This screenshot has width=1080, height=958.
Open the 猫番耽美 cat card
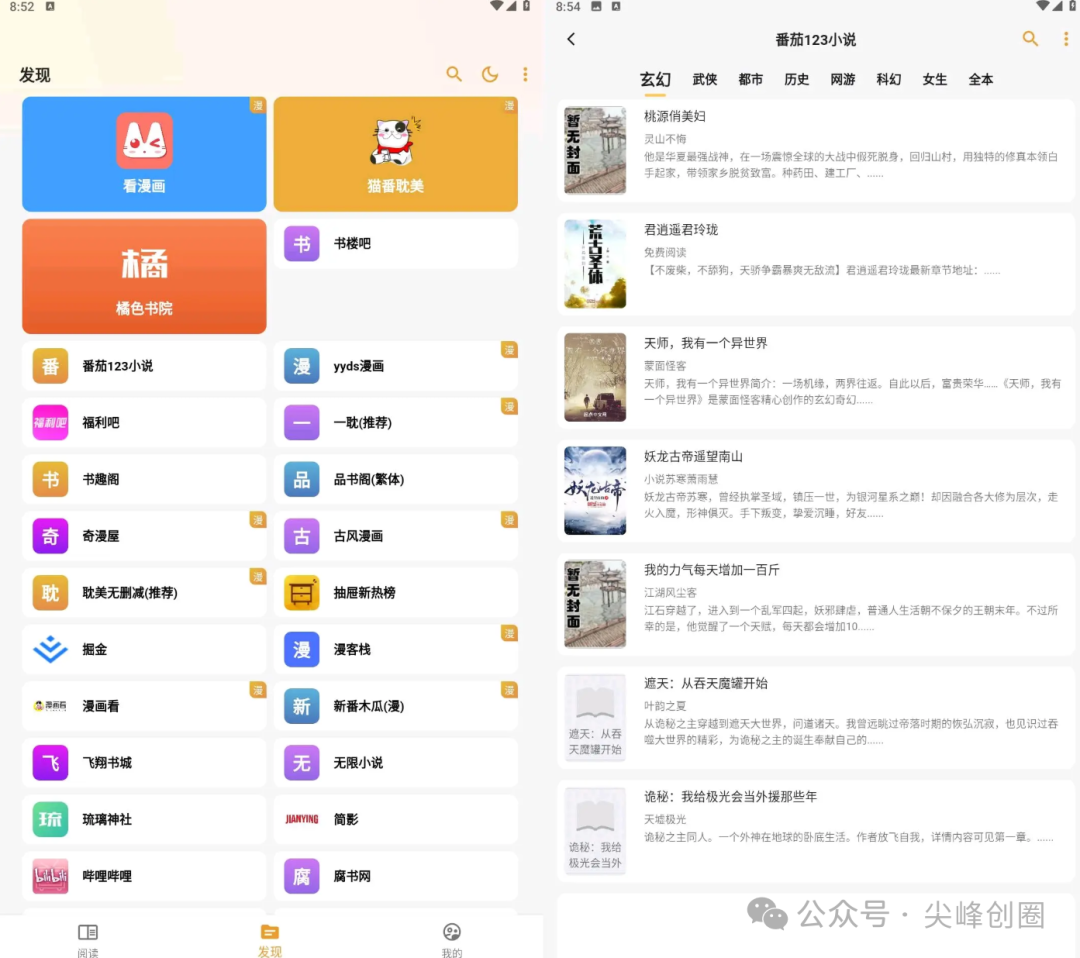tap(395, 154)
